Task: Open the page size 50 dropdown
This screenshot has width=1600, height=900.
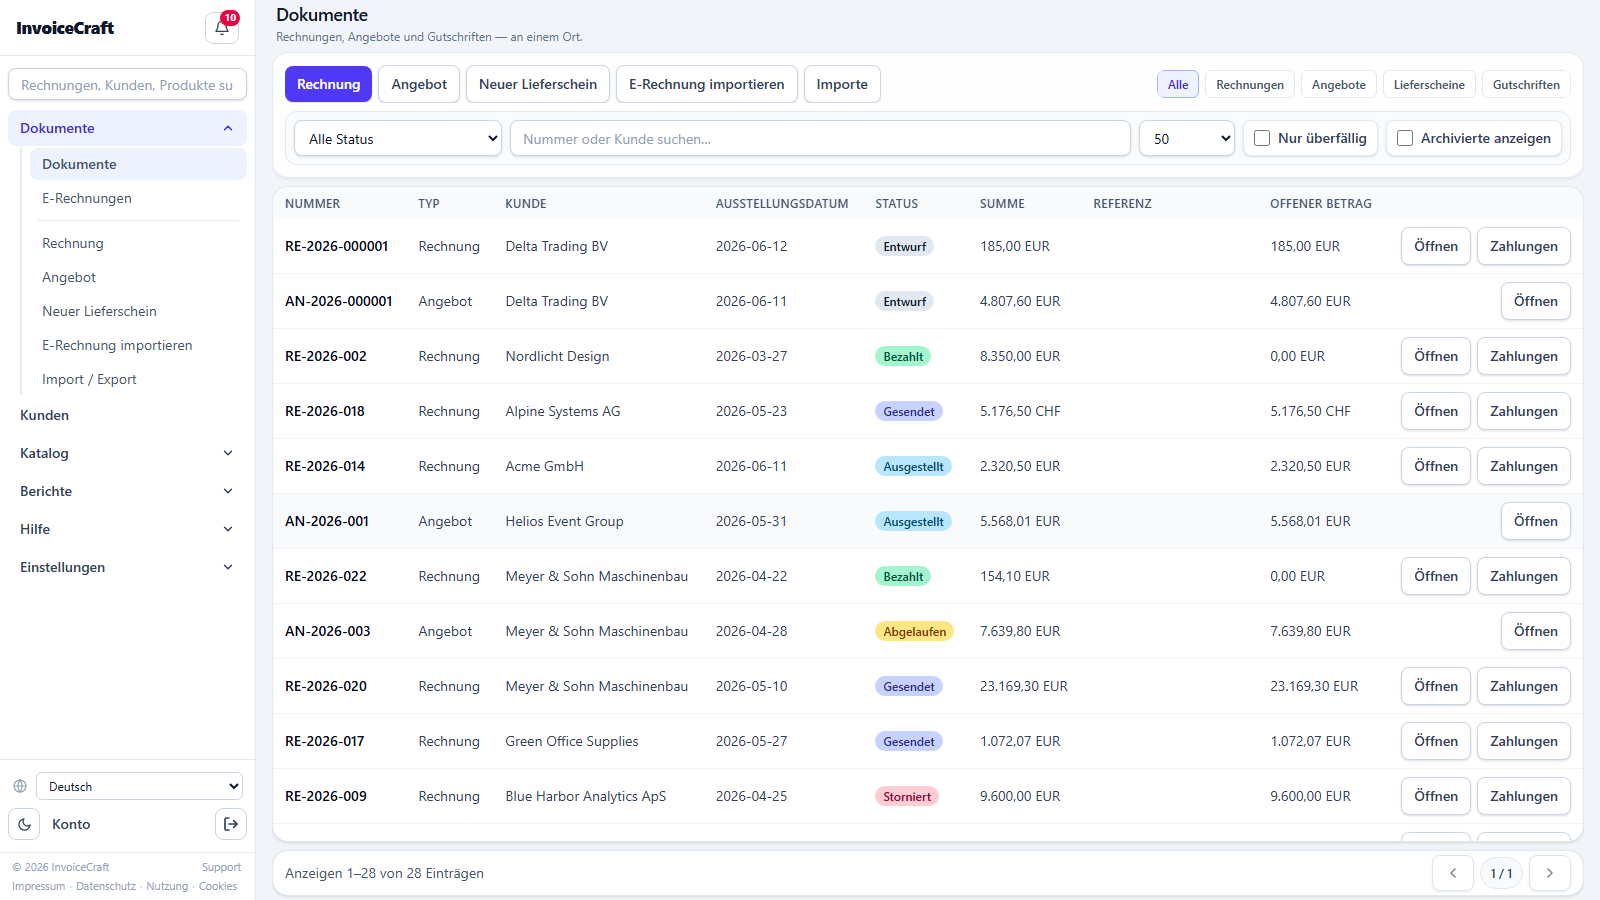Action: (1187, 138)
